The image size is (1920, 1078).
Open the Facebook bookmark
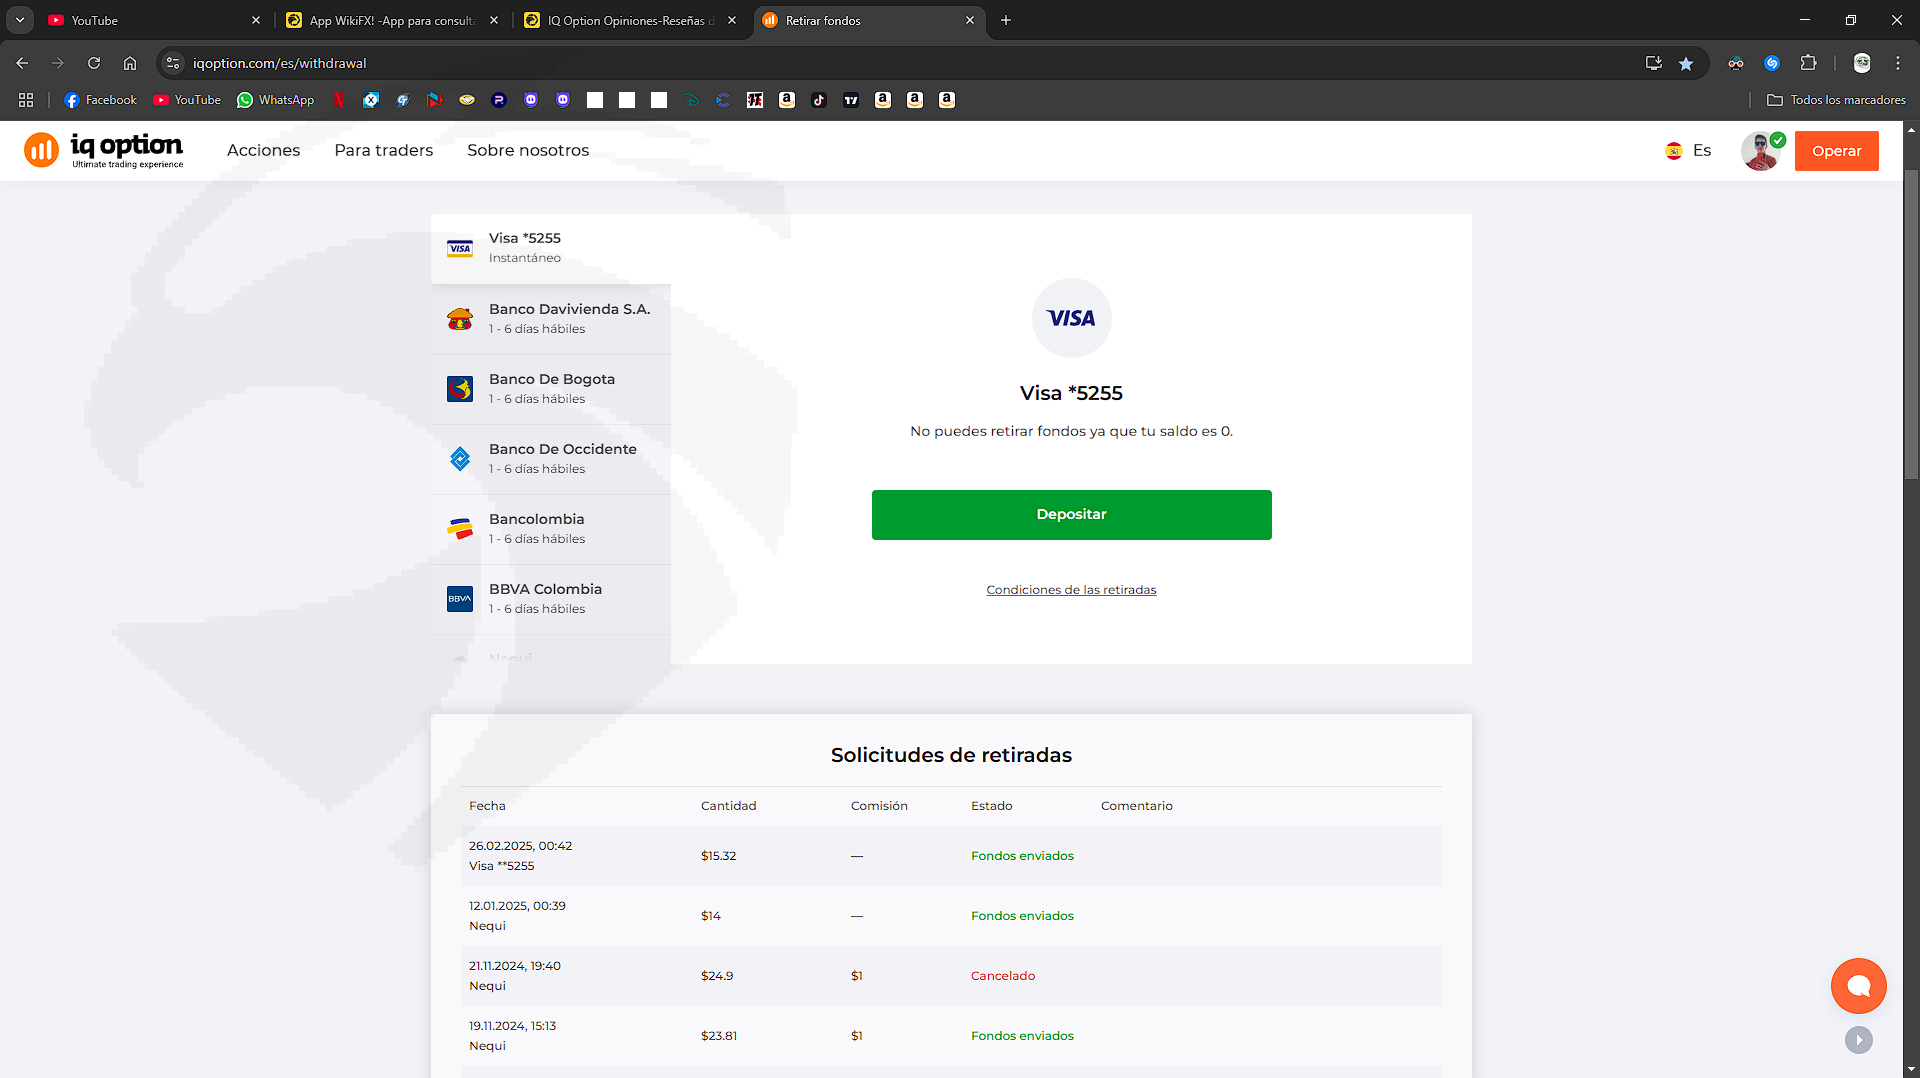tap(100, 100)
